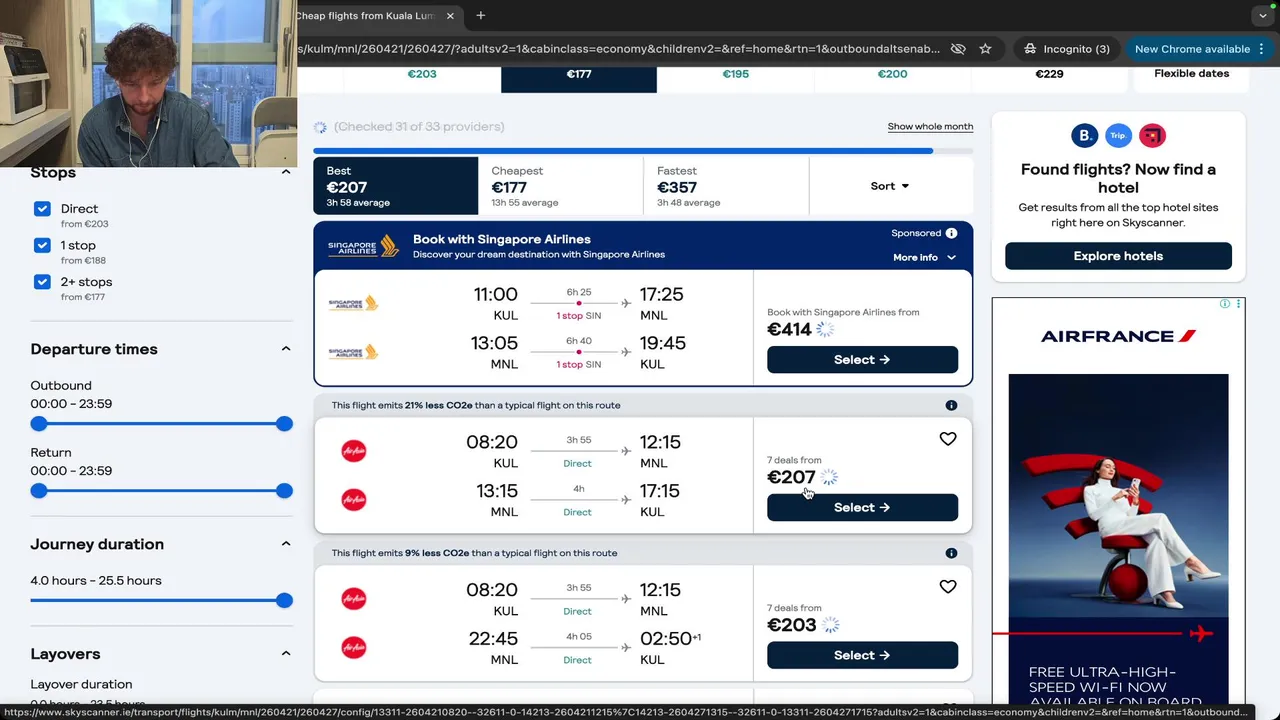This screenshot has height=720, width=1280.
Task: Select the AirAsia €207 flight
Action: [862, 508]
